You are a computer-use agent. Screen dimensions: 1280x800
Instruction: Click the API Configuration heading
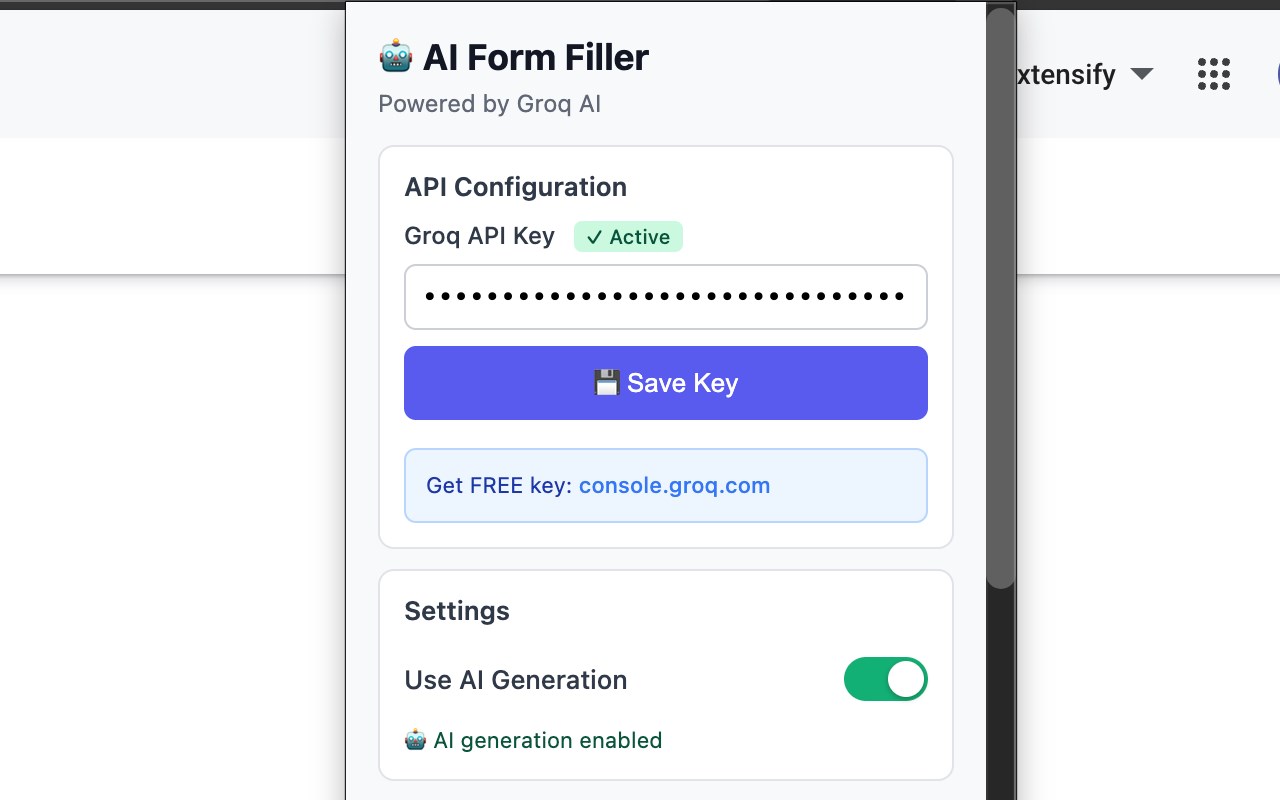tap(515, 187)
